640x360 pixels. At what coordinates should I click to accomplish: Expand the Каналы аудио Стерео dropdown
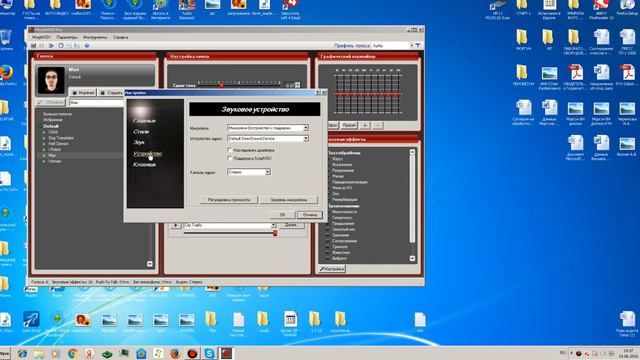tap(267, 172)
